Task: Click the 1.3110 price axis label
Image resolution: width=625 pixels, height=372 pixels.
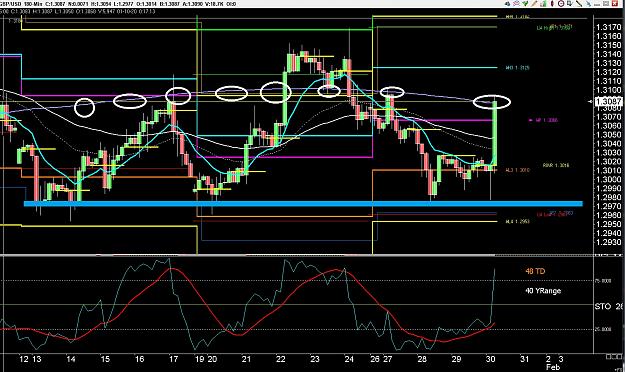Action: click(608, 81)
